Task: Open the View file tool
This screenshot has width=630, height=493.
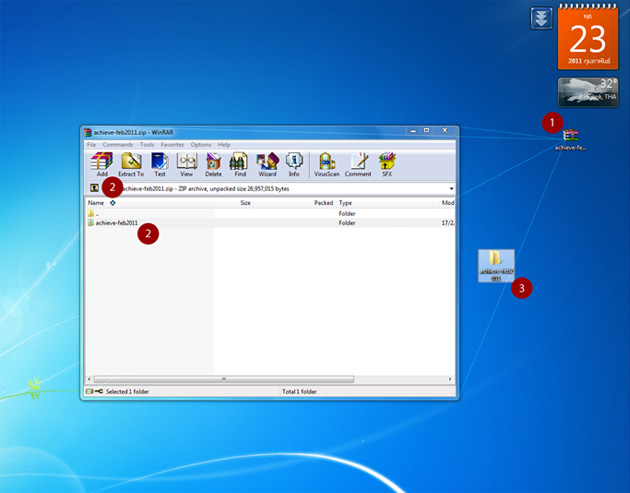Action: 186,164
